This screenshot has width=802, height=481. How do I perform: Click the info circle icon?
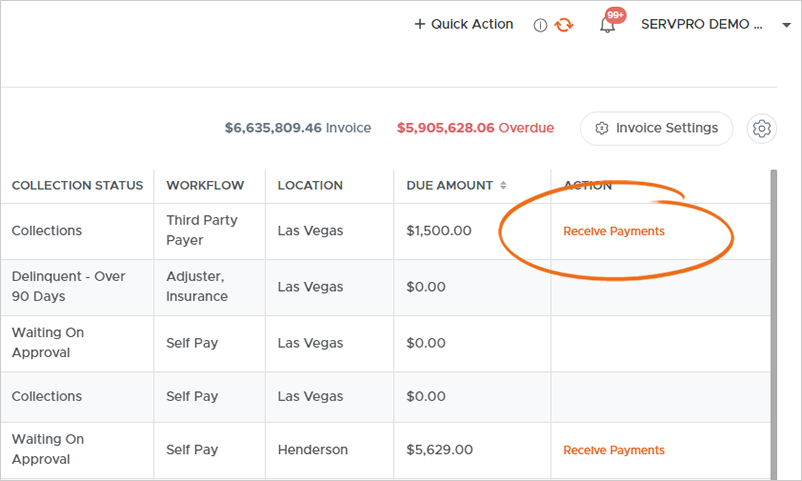(x=540, y=25)
